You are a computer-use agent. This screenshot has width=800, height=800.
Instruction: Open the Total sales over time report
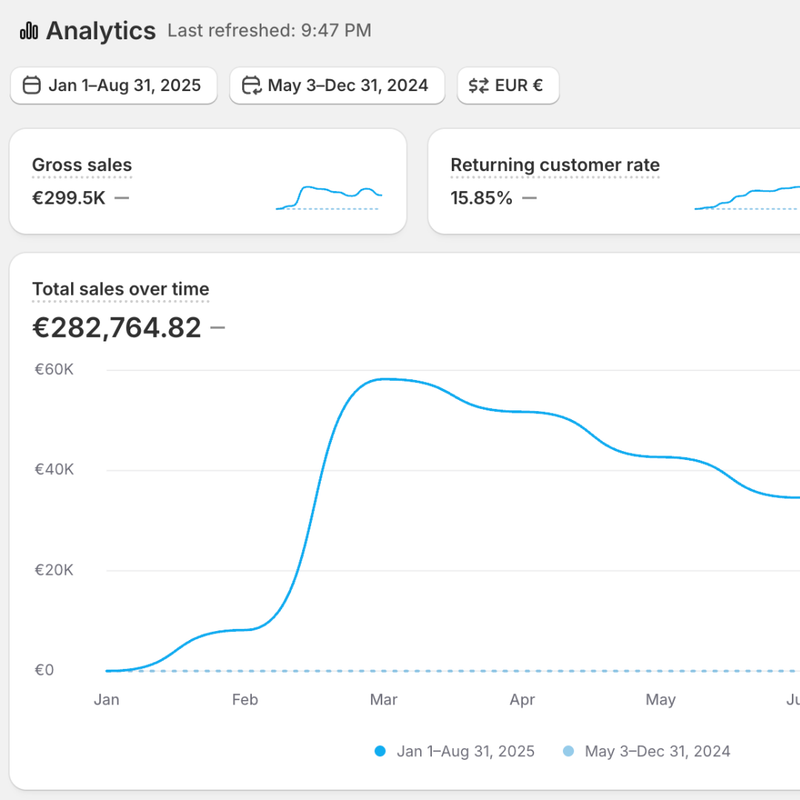120,290
